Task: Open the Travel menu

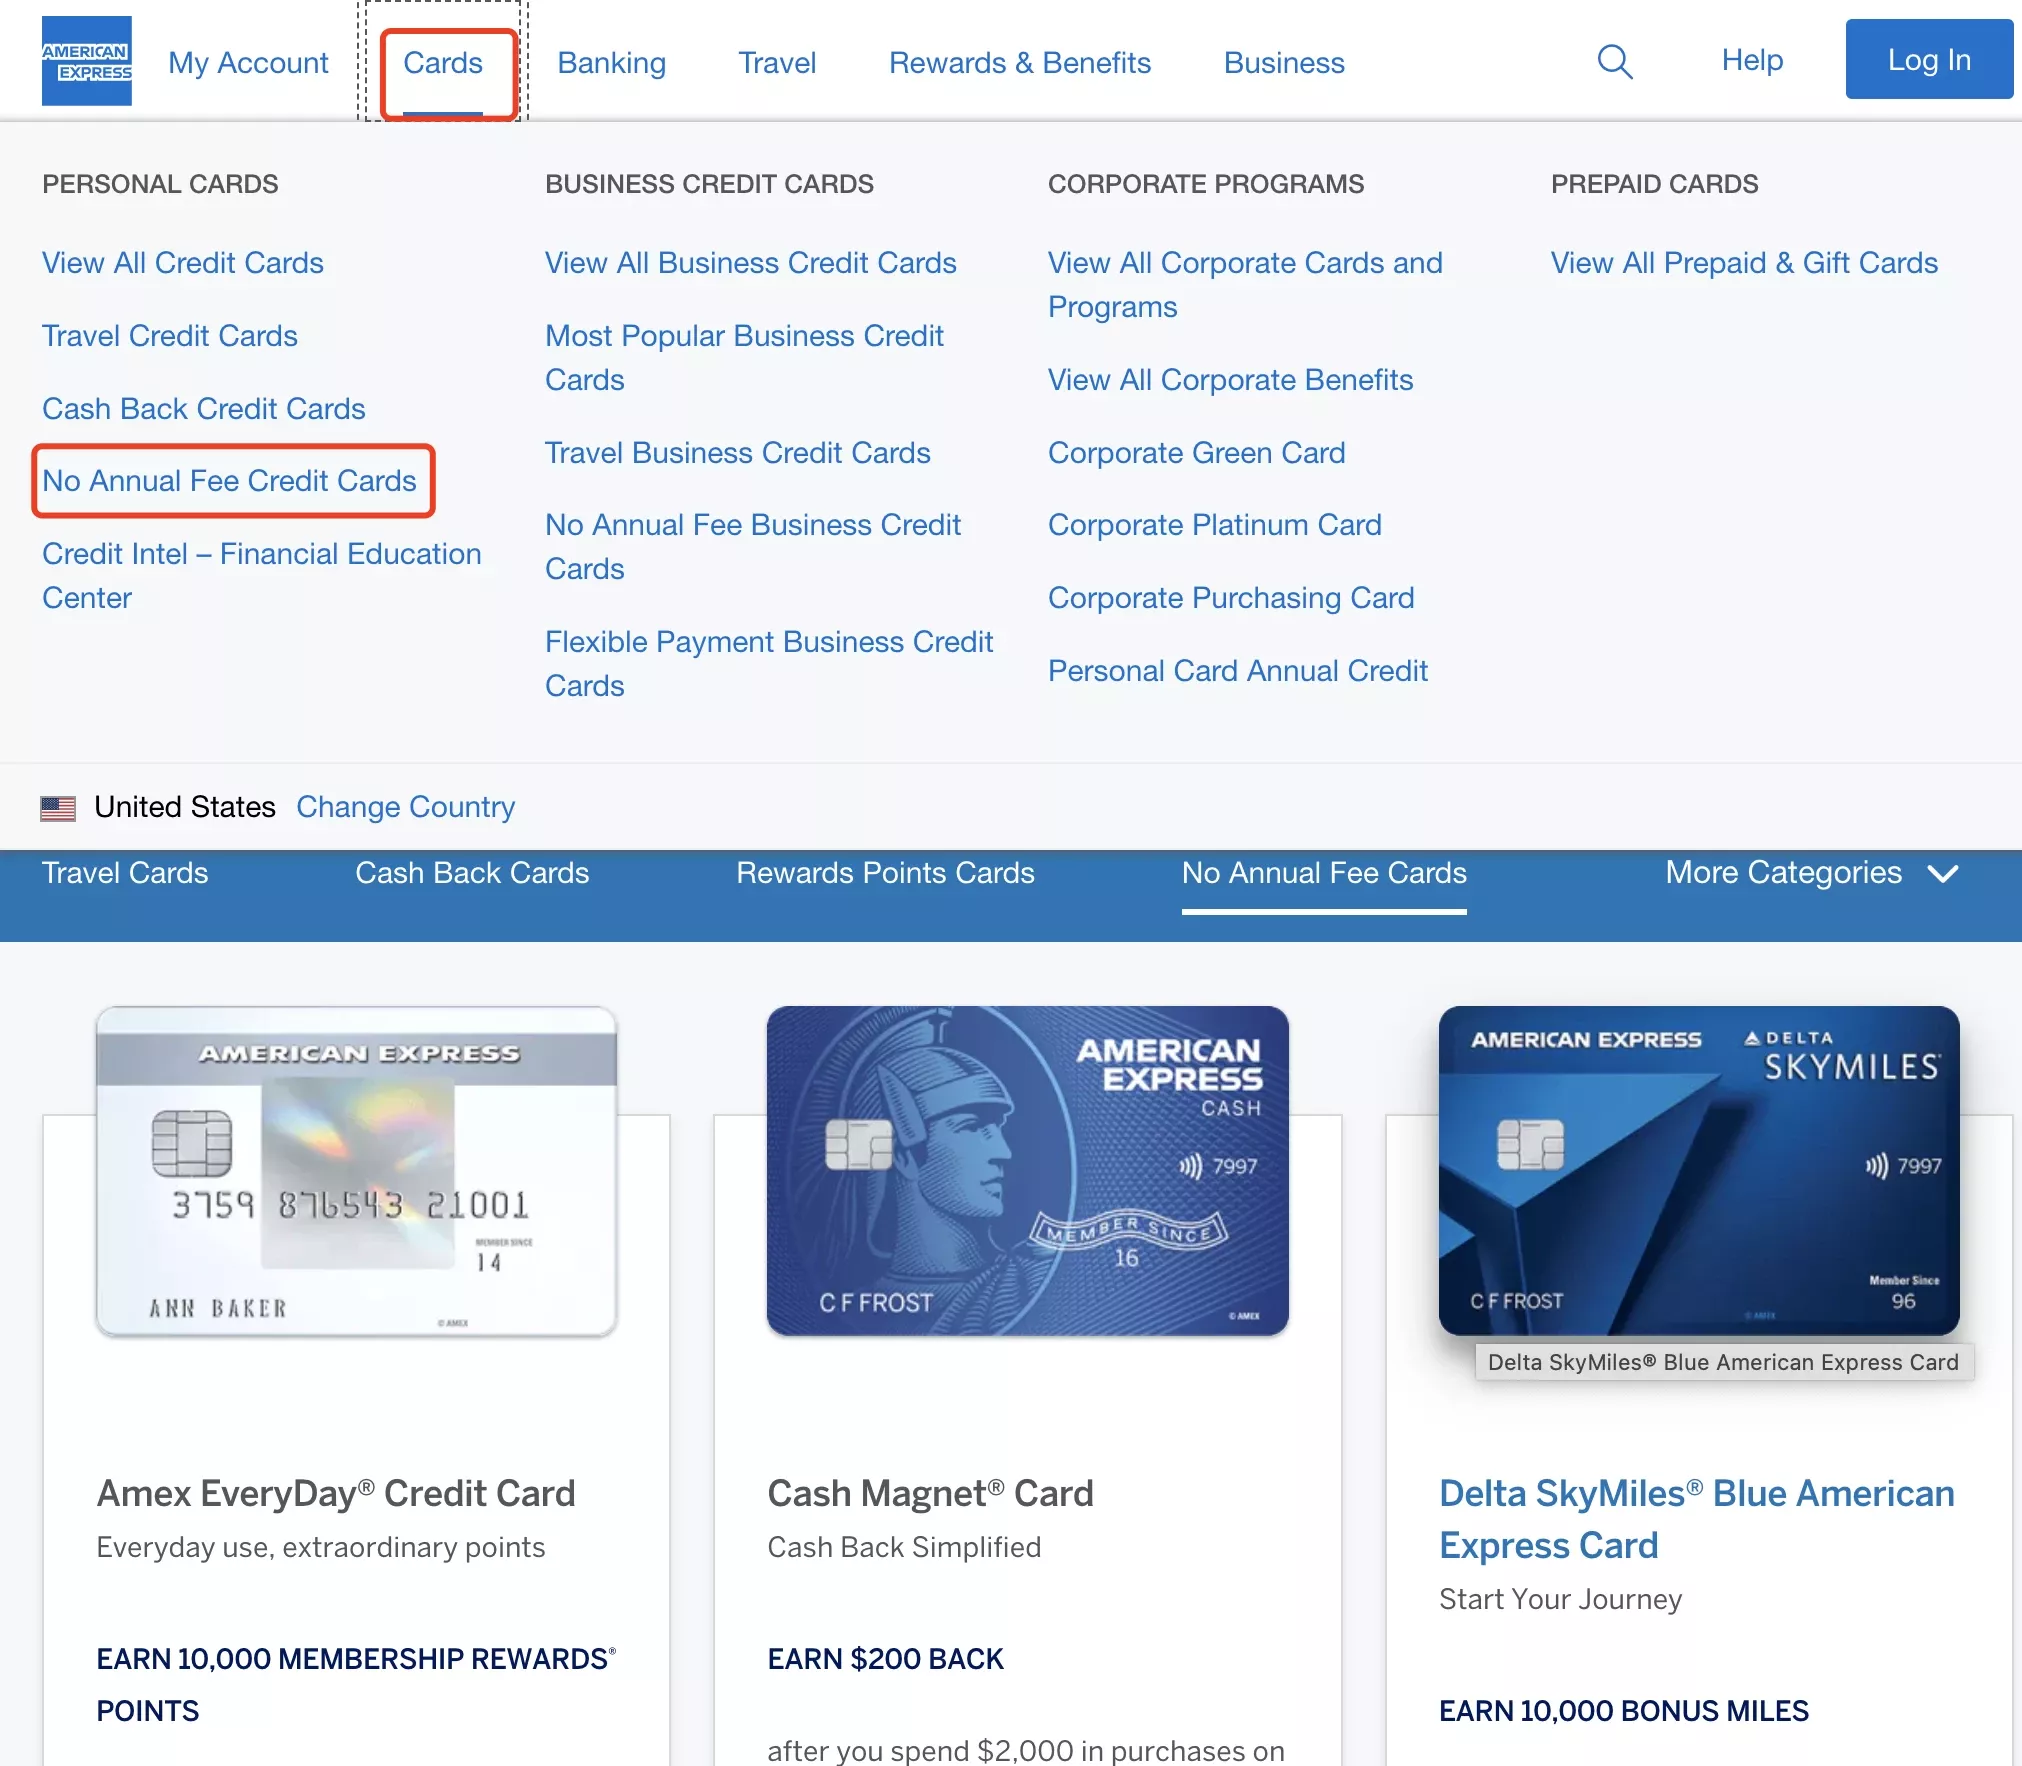Action: click(777, 62)
